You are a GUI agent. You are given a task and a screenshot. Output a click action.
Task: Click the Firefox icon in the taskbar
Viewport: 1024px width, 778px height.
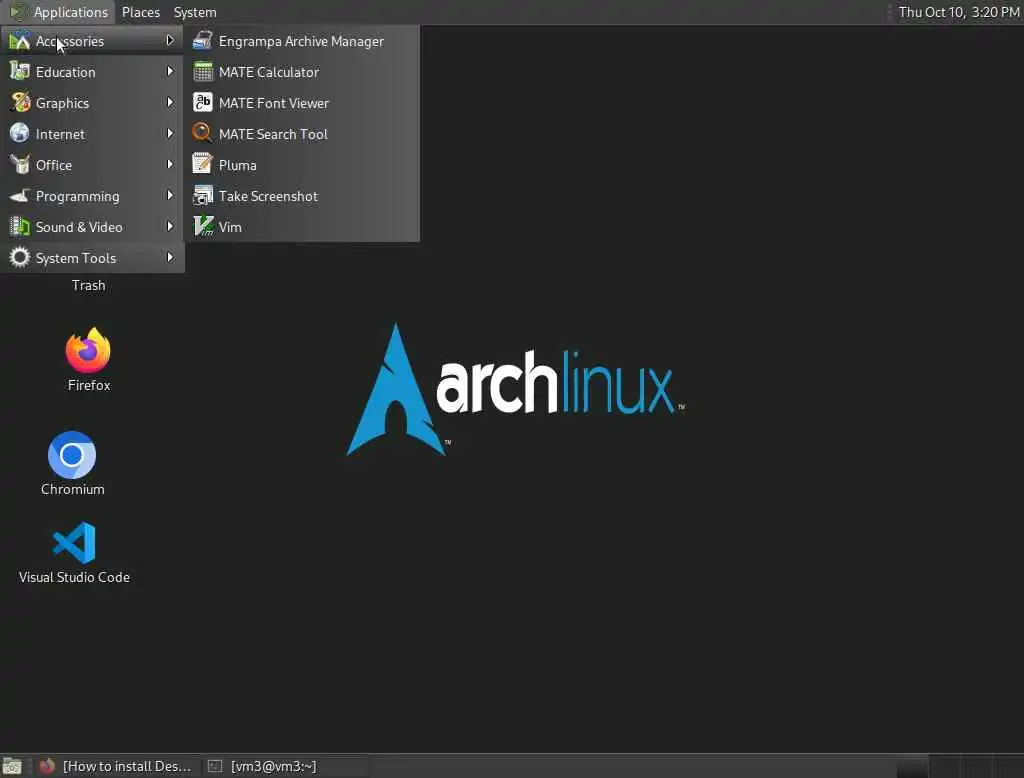click(46, 766)
